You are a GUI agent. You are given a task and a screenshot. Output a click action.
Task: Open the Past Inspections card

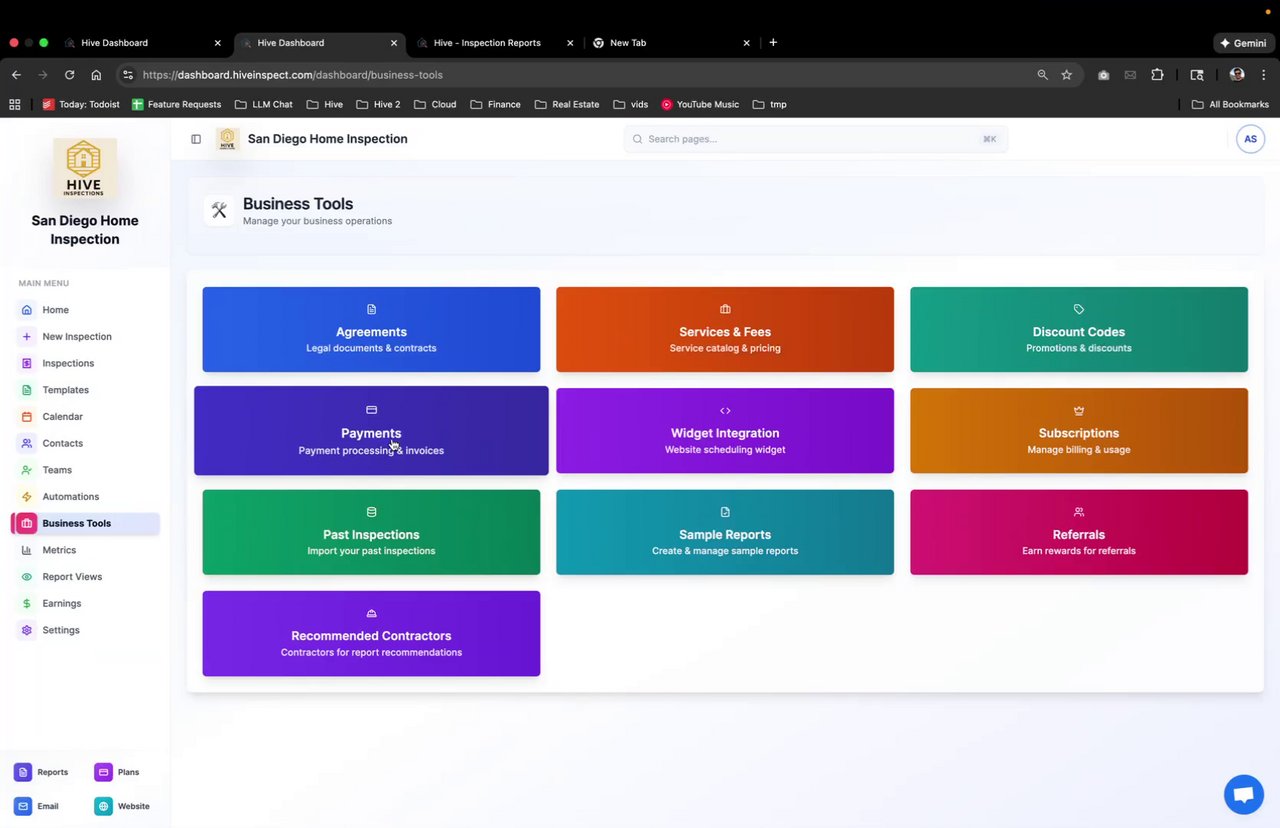click(x=371, y=532)
